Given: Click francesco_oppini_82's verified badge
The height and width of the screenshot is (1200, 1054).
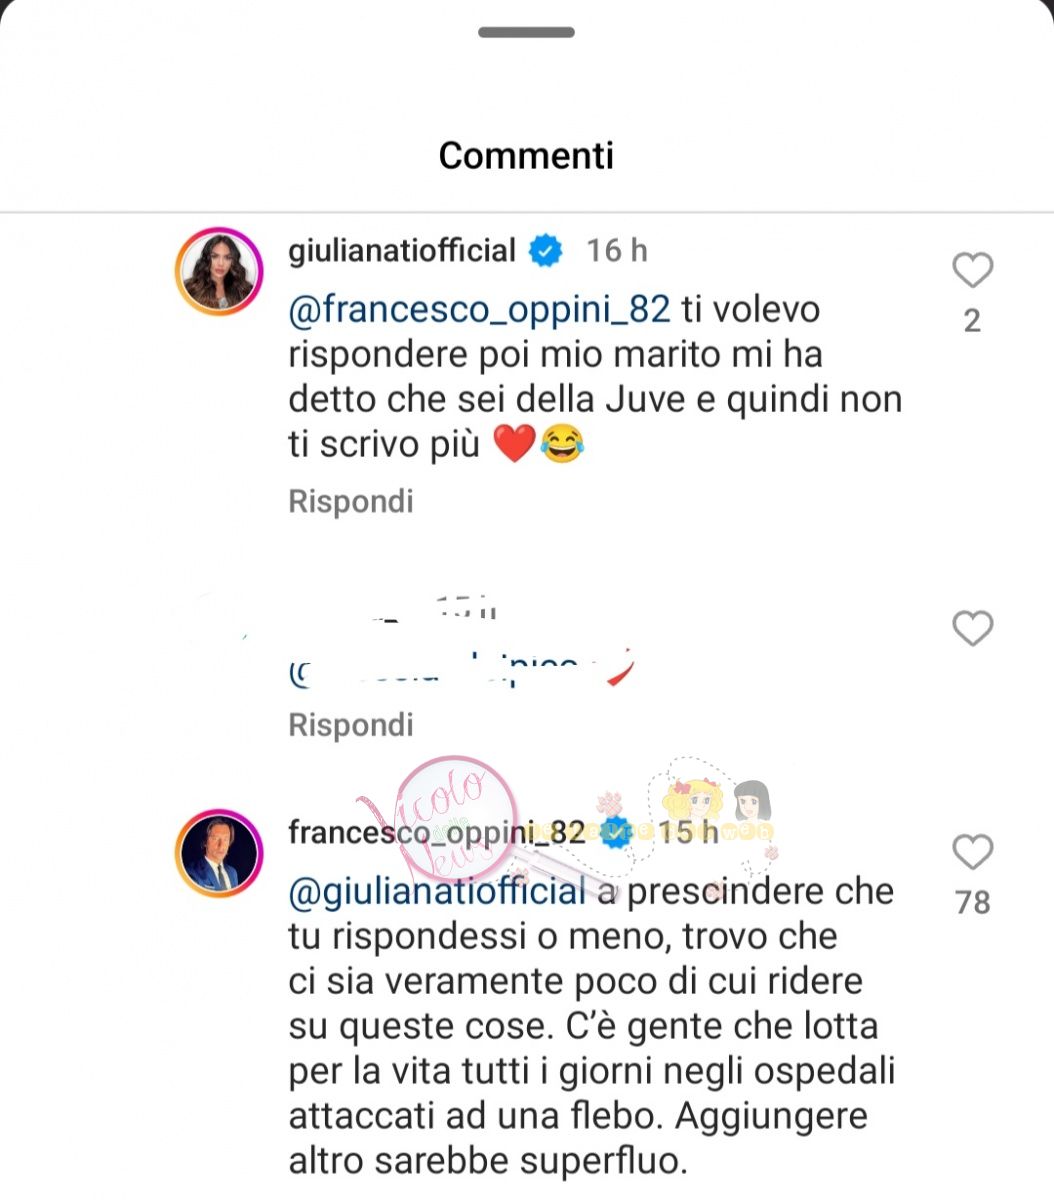Looking at the screenshot, I should coord(616,832).
